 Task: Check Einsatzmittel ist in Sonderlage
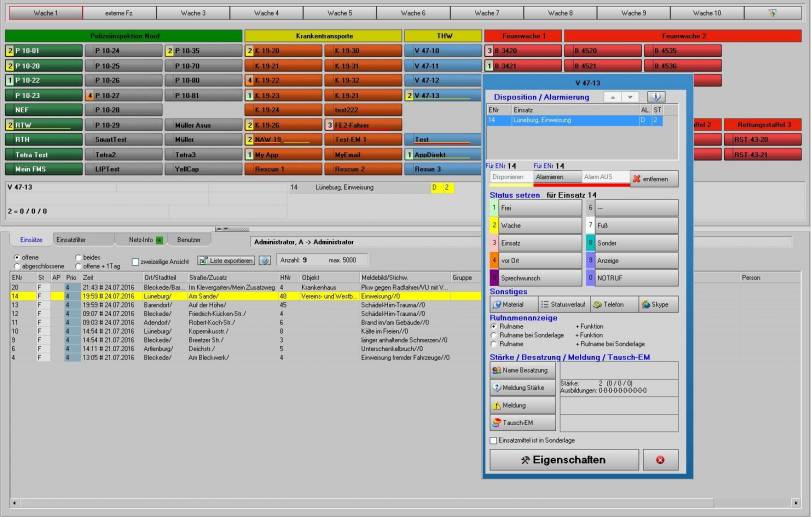point(493,440)
